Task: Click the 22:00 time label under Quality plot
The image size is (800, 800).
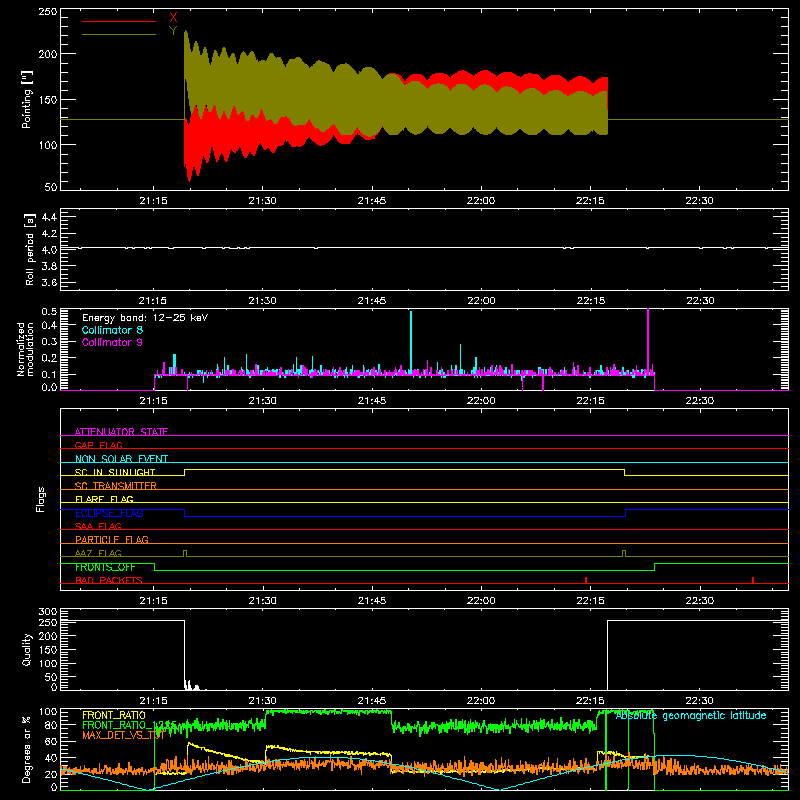Action: [x=481, y=701]
